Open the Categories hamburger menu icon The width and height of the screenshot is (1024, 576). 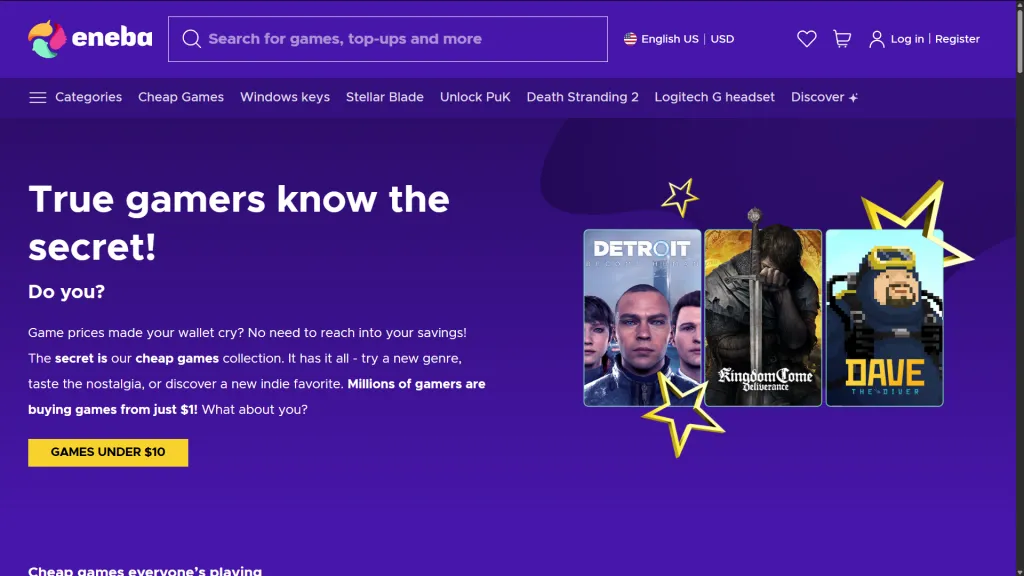tap(38, 97)
